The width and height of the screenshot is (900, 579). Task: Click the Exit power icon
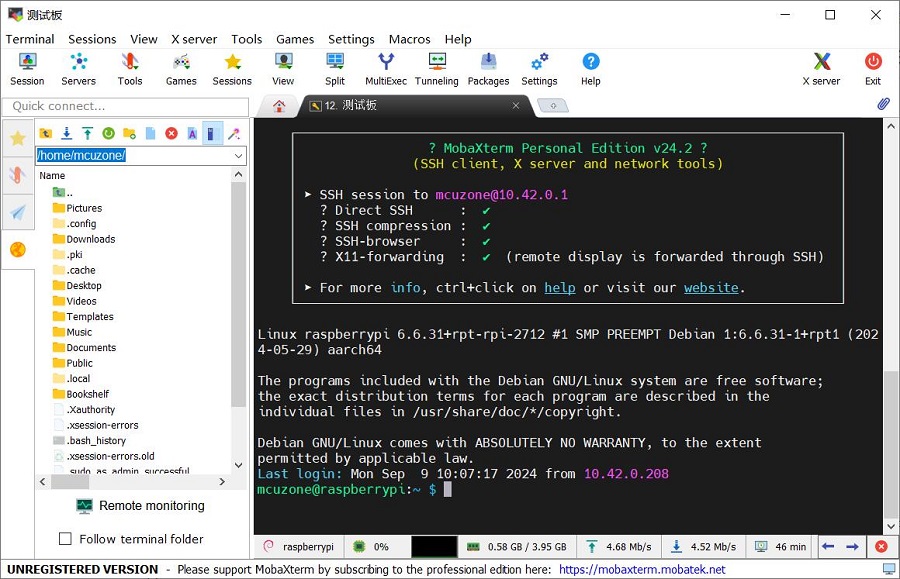(873, 69)
